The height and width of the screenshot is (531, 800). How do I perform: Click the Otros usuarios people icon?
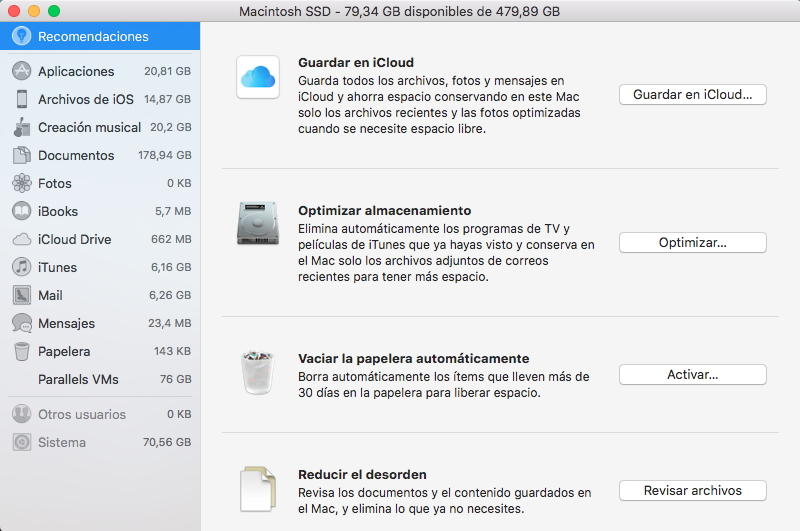(x=21, y=414)
